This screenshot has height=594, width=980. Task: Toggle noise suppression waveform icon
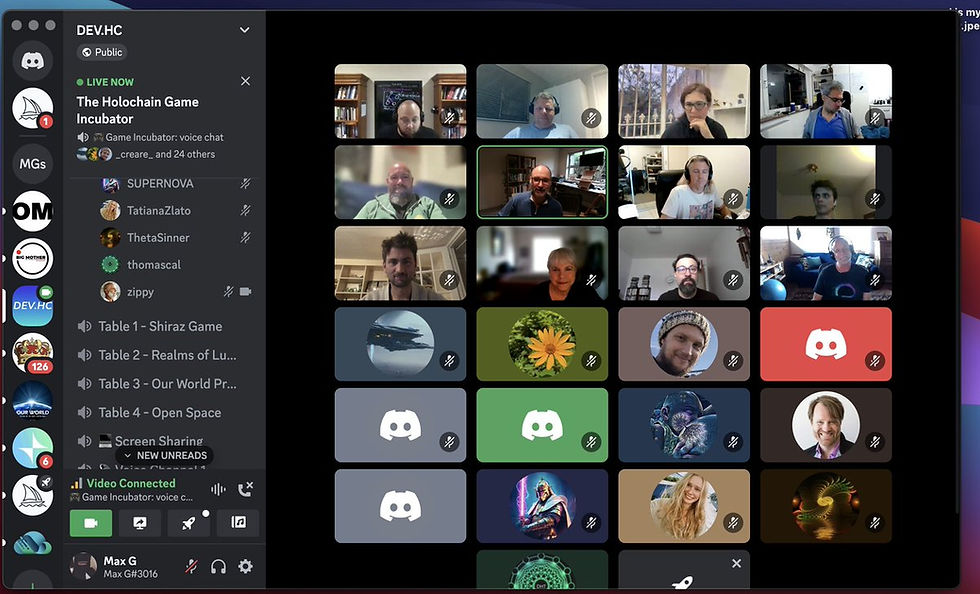point(218,490)
